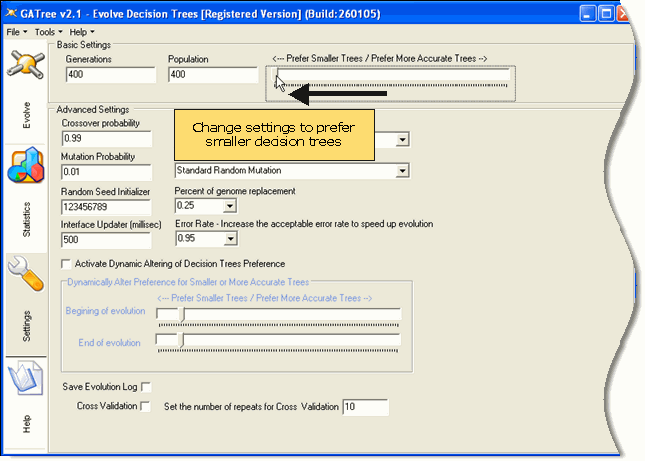Screen dimensions: 645x461
Task: Click the Standard Random Mutation text
Action: pos(229,170)
